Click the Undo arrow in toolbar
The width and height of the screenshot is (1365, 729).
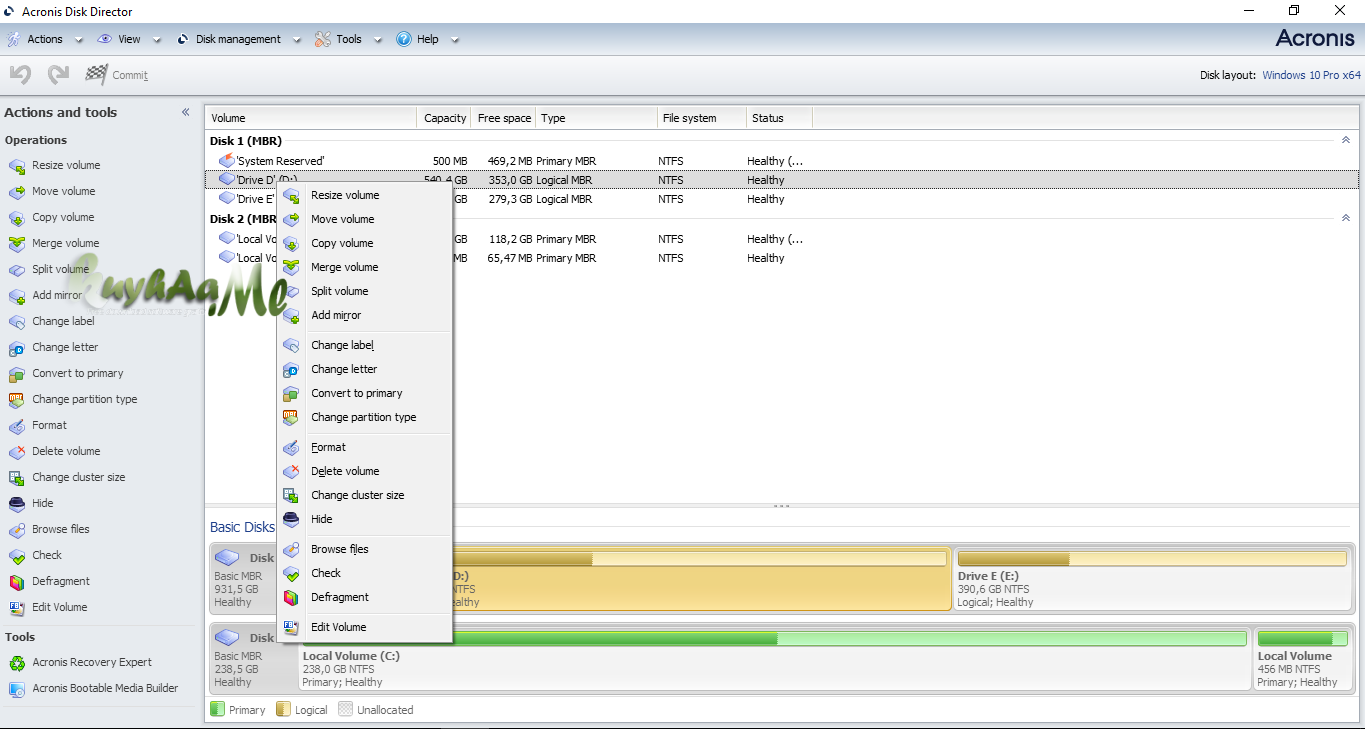point(21,75)
